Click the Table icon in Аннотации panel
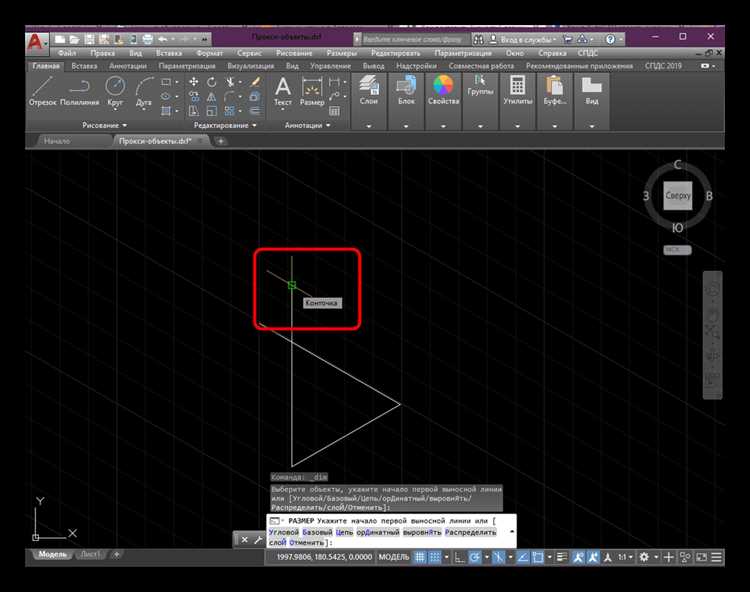Image resolution: width=750 pixels, height=592 pixels. (x=334, y=111)
